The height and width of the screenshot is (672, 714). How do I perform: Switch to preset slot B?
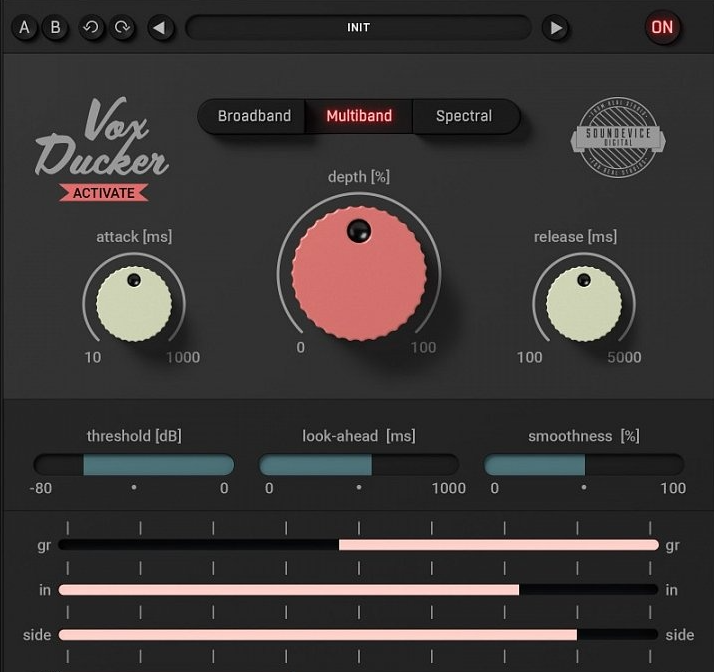click(x=55, y=28)
